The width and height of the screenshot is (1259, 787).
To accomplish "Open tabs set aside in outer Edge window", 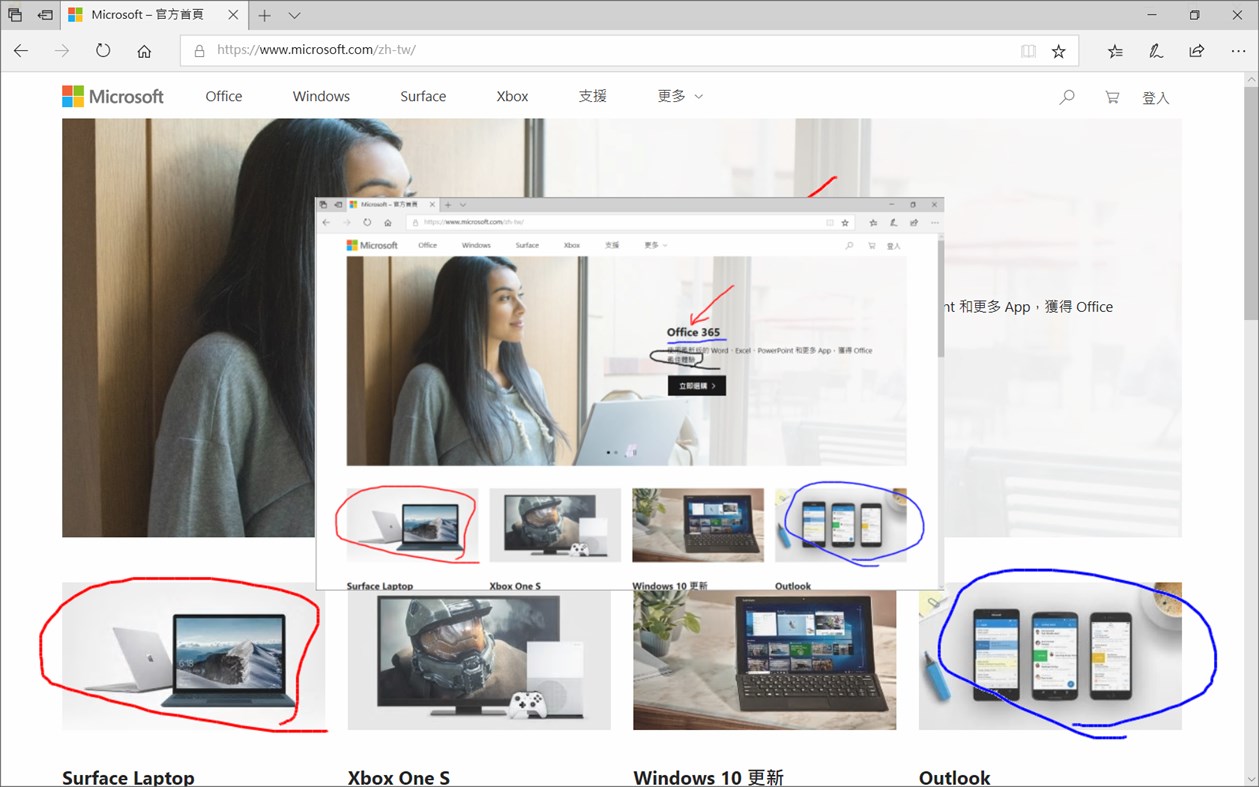I will 15,15.
